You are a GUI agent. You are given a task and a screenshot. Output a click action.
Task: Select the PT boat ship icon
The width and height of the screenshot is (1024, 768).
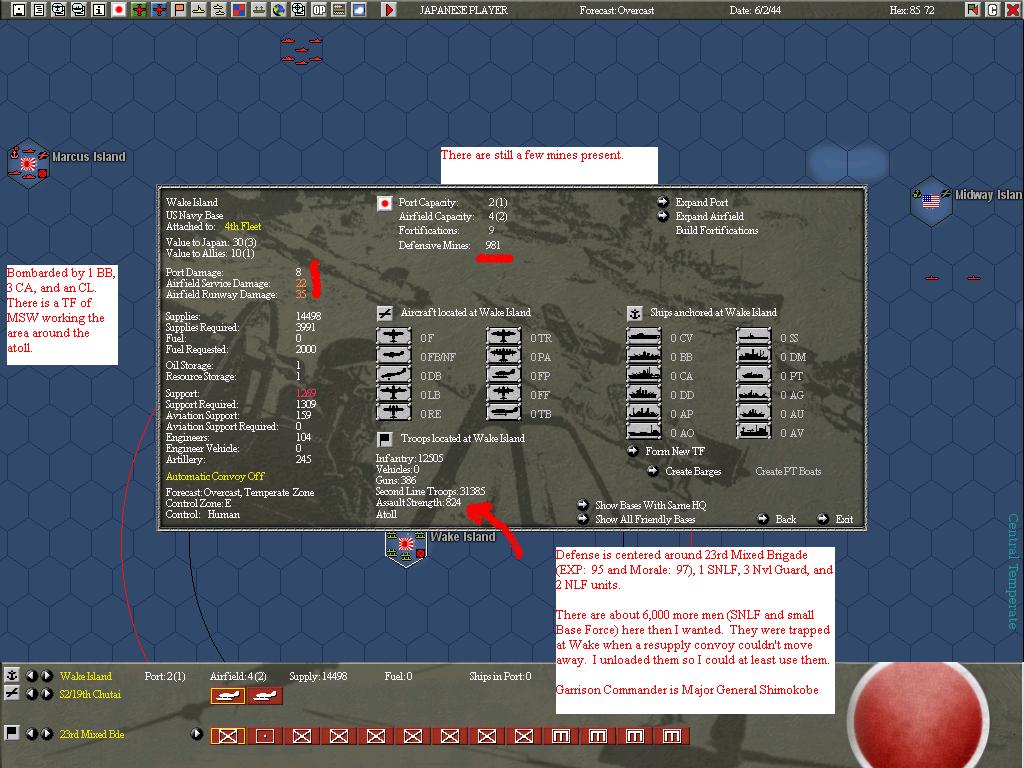(754, 375)
